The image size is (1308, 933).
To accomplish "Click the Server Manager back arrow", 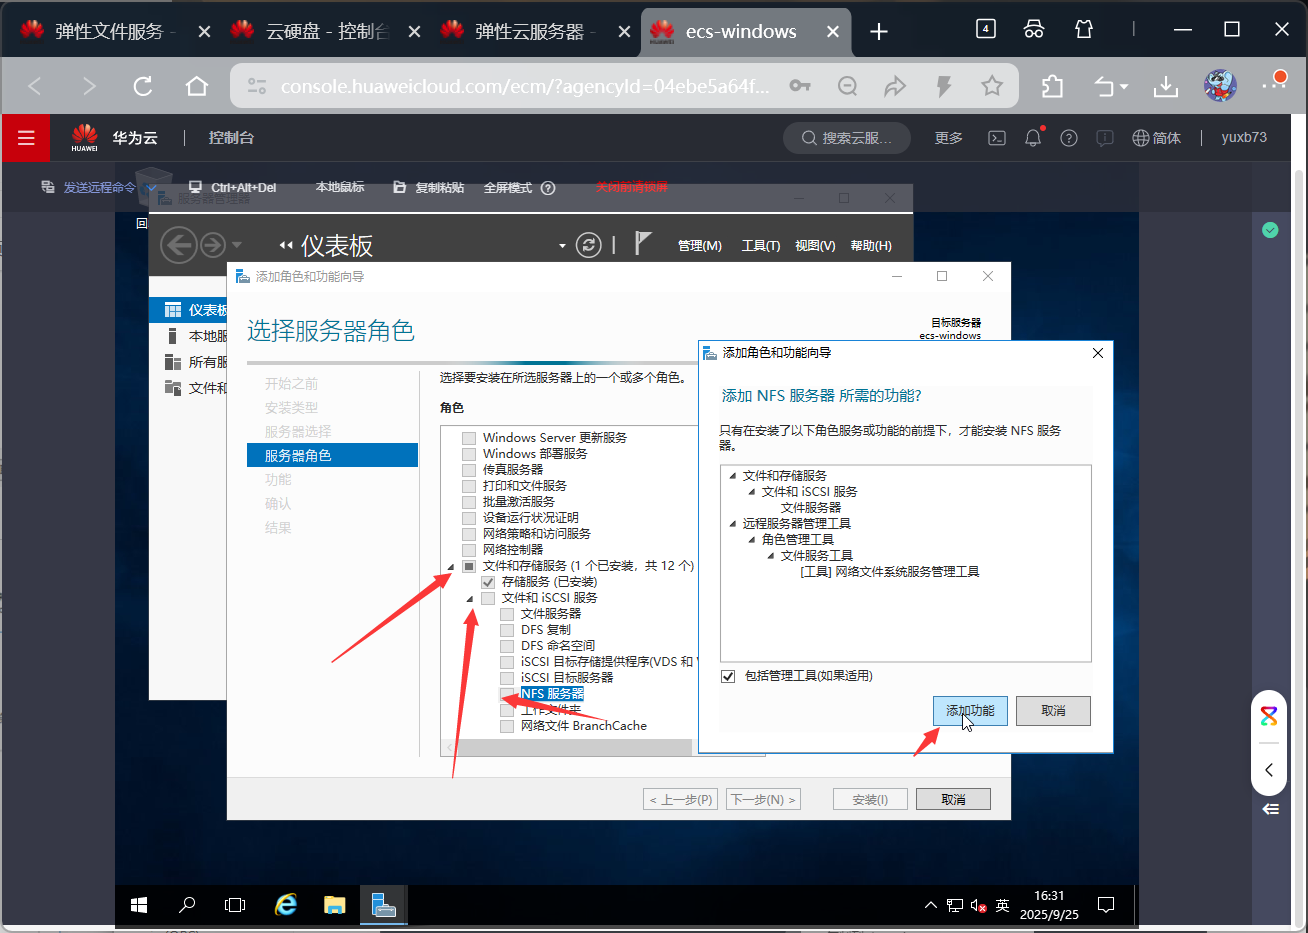I will 179,245.
